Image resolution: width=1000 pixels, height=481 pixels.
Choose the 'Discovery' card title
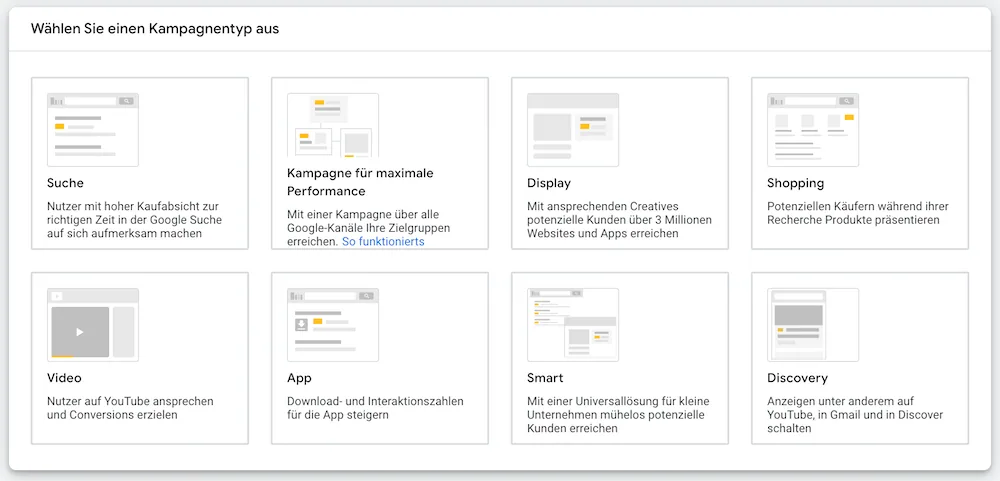[797, 378]
